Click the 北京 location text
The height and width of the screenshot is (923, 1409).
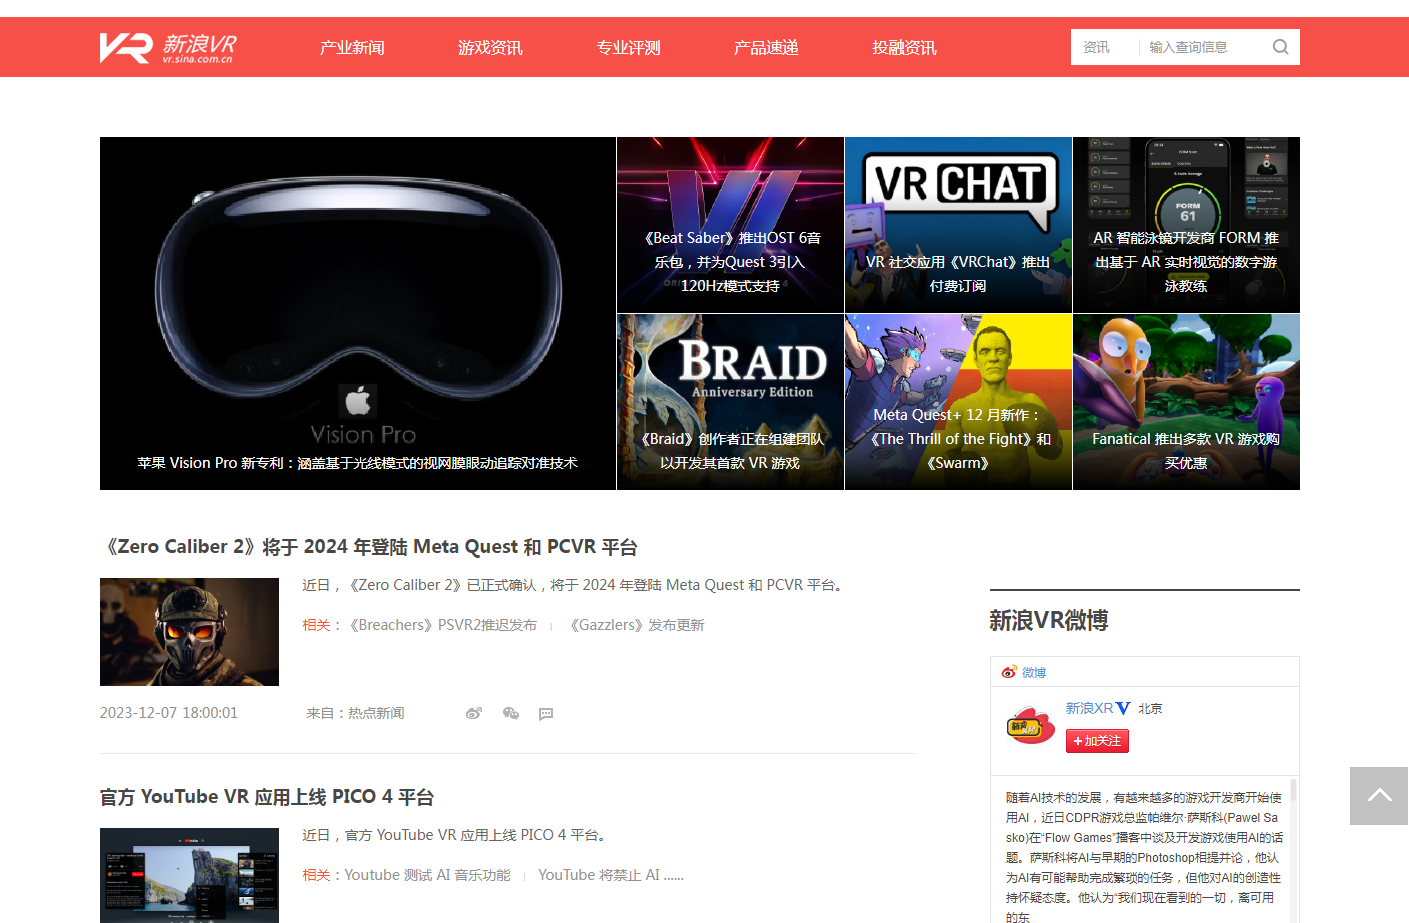pyautogui.click(x=1150, y=708)
